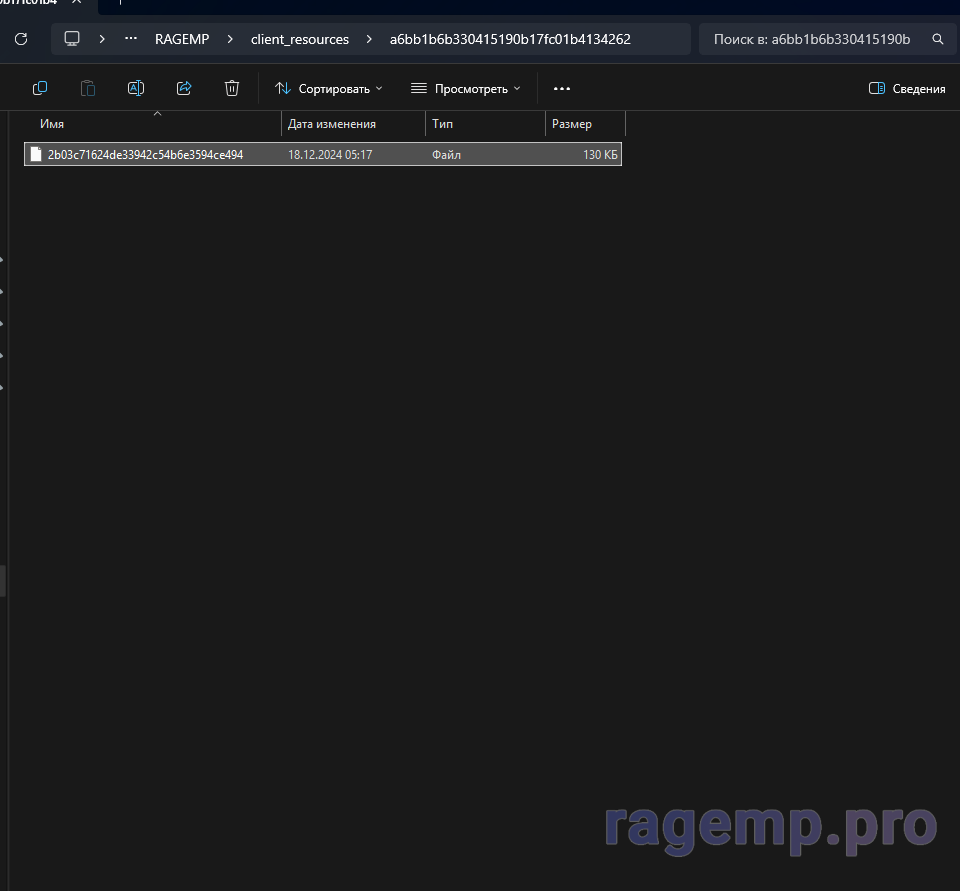Screen dimensions: 960x891
Task: Click the Rename icon in the toolbar
Action: click(x=136, y=88)
